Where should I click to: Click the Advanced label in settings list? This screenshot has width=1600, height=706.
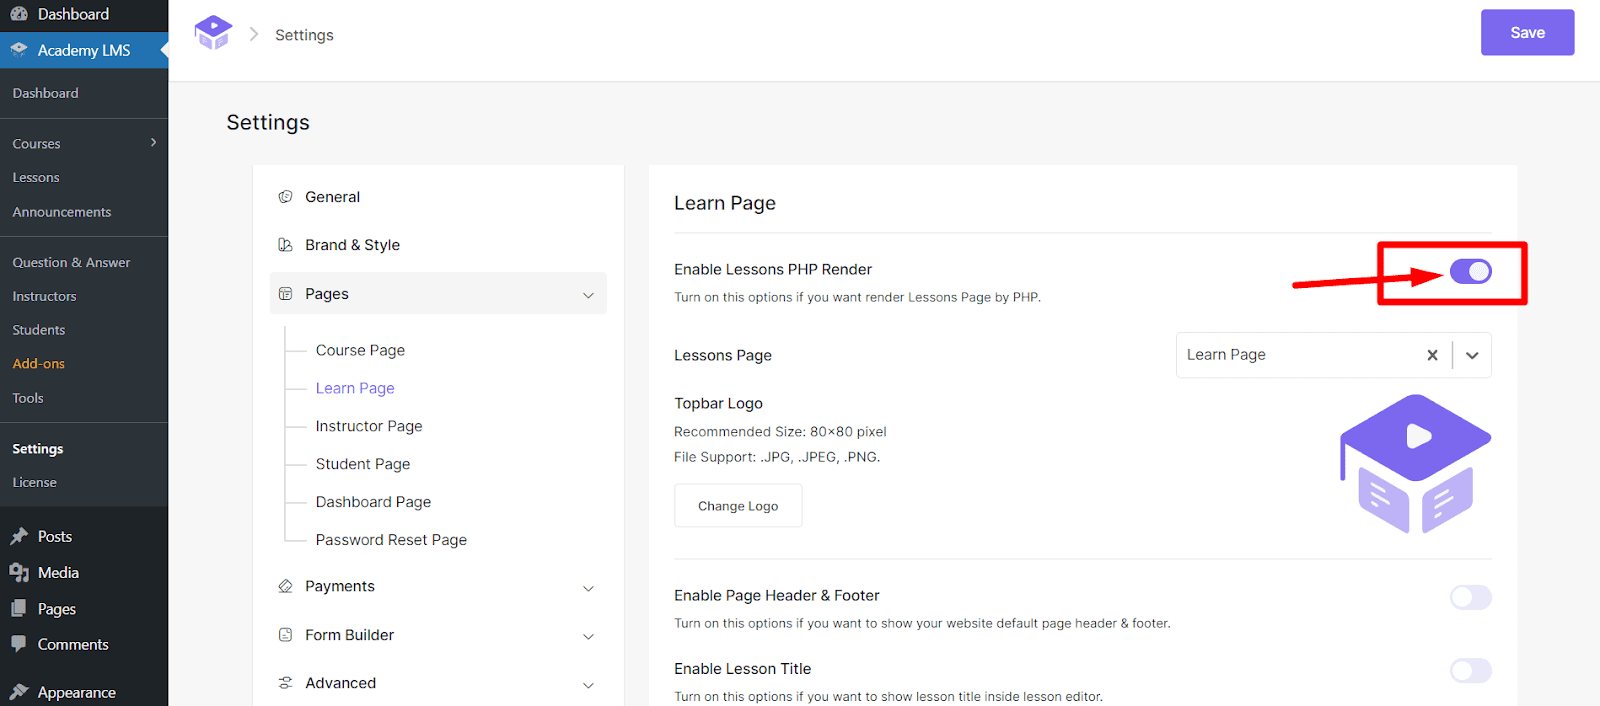(x=340, y=683)
